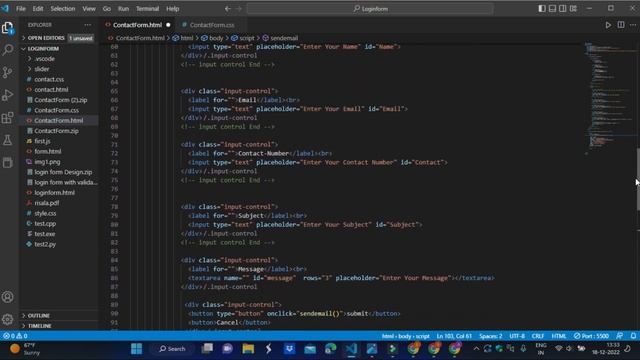Click breadcrumb item script
This screenshot has height=360, width=640.
tap(243, 38)
